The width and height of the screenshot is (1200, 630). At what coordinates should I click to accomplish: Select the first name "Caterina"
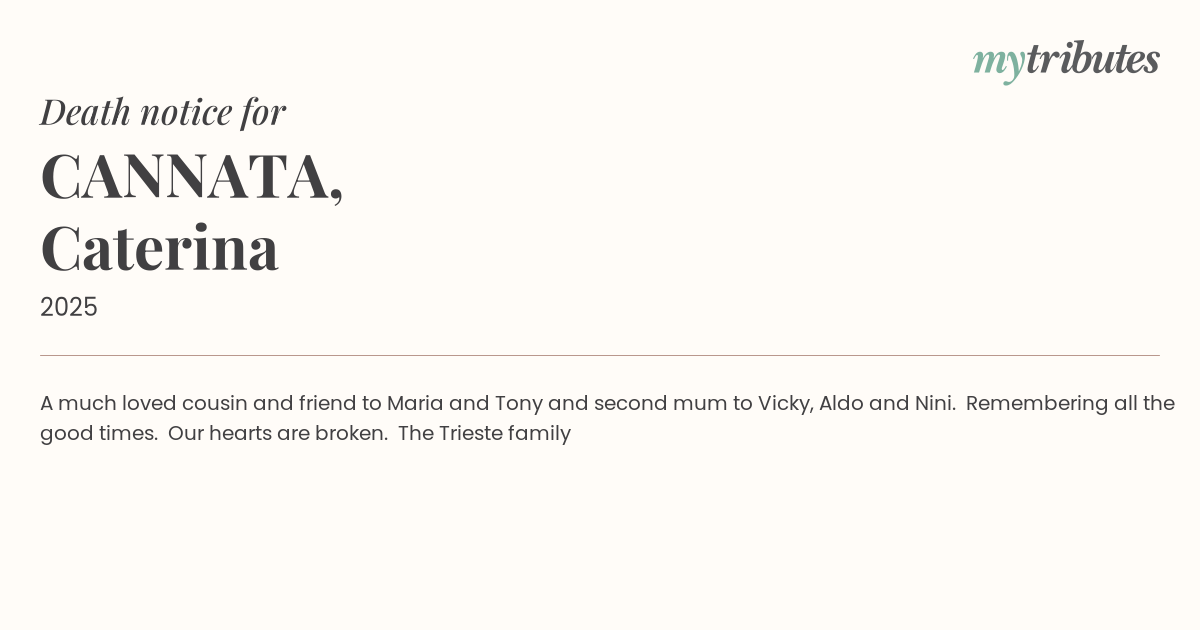tap(160, 248)
